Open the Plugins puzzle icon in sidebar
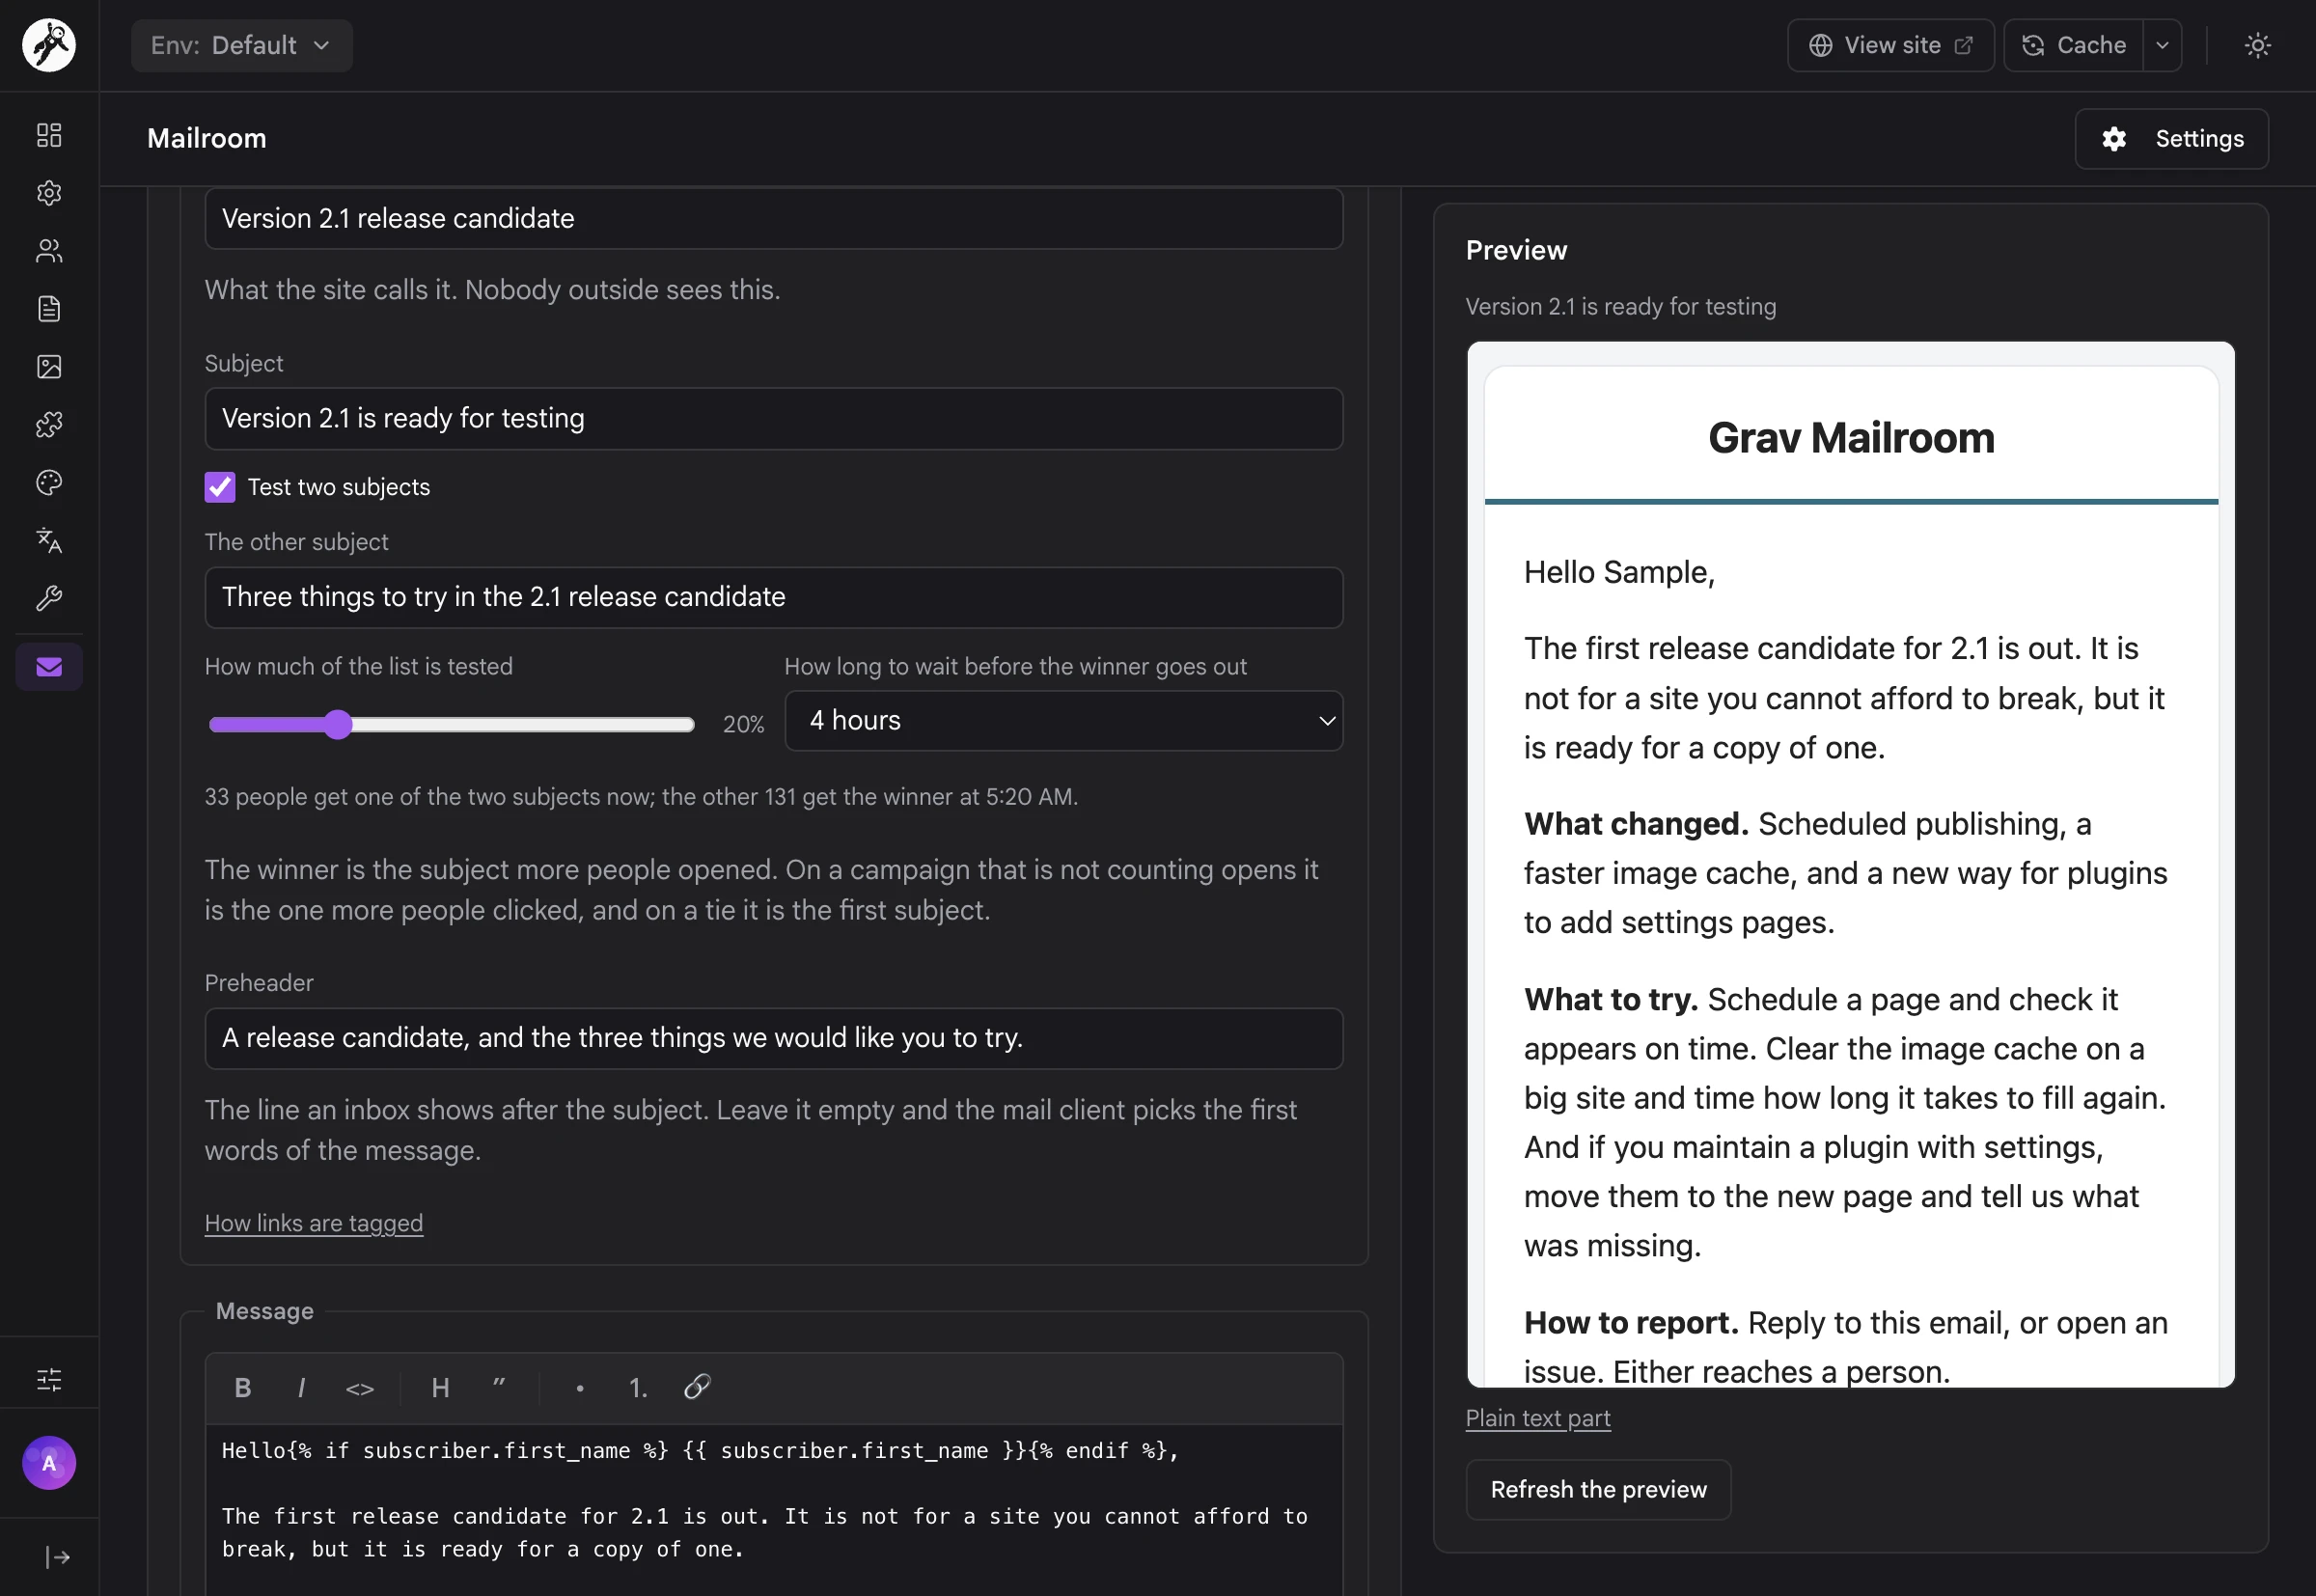Viewport: 2316px width, 1596px height. point(49,425)
